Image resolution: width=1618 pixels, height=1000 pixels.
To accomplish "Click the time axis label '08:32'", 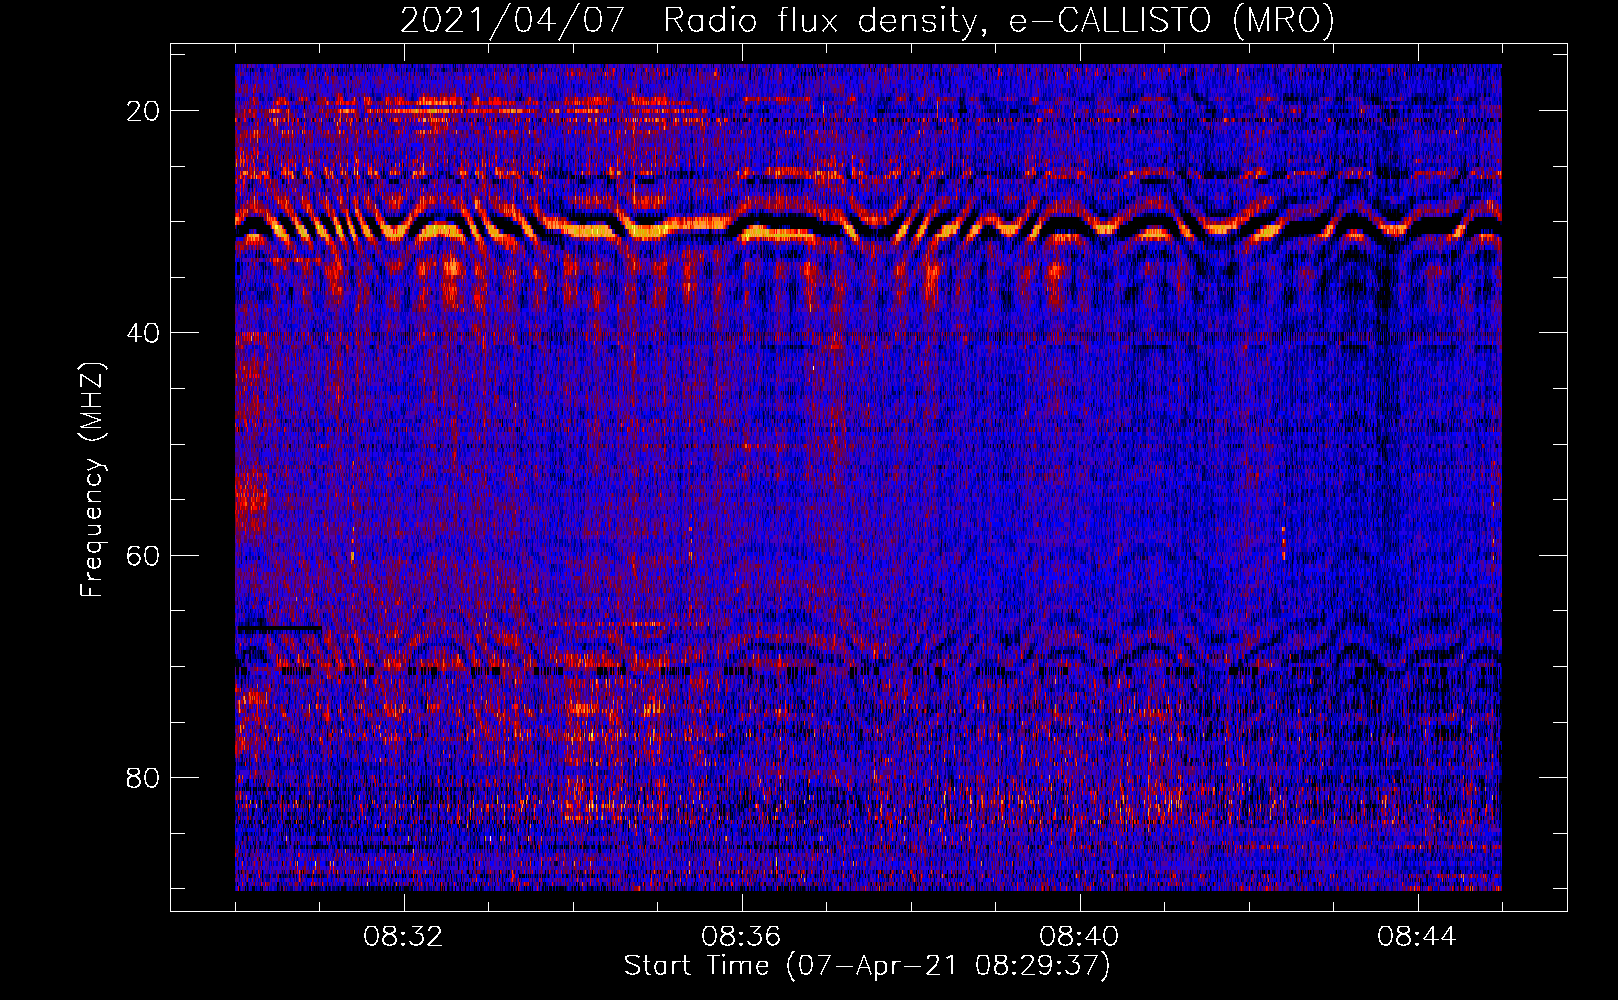I will click(403, 937).
